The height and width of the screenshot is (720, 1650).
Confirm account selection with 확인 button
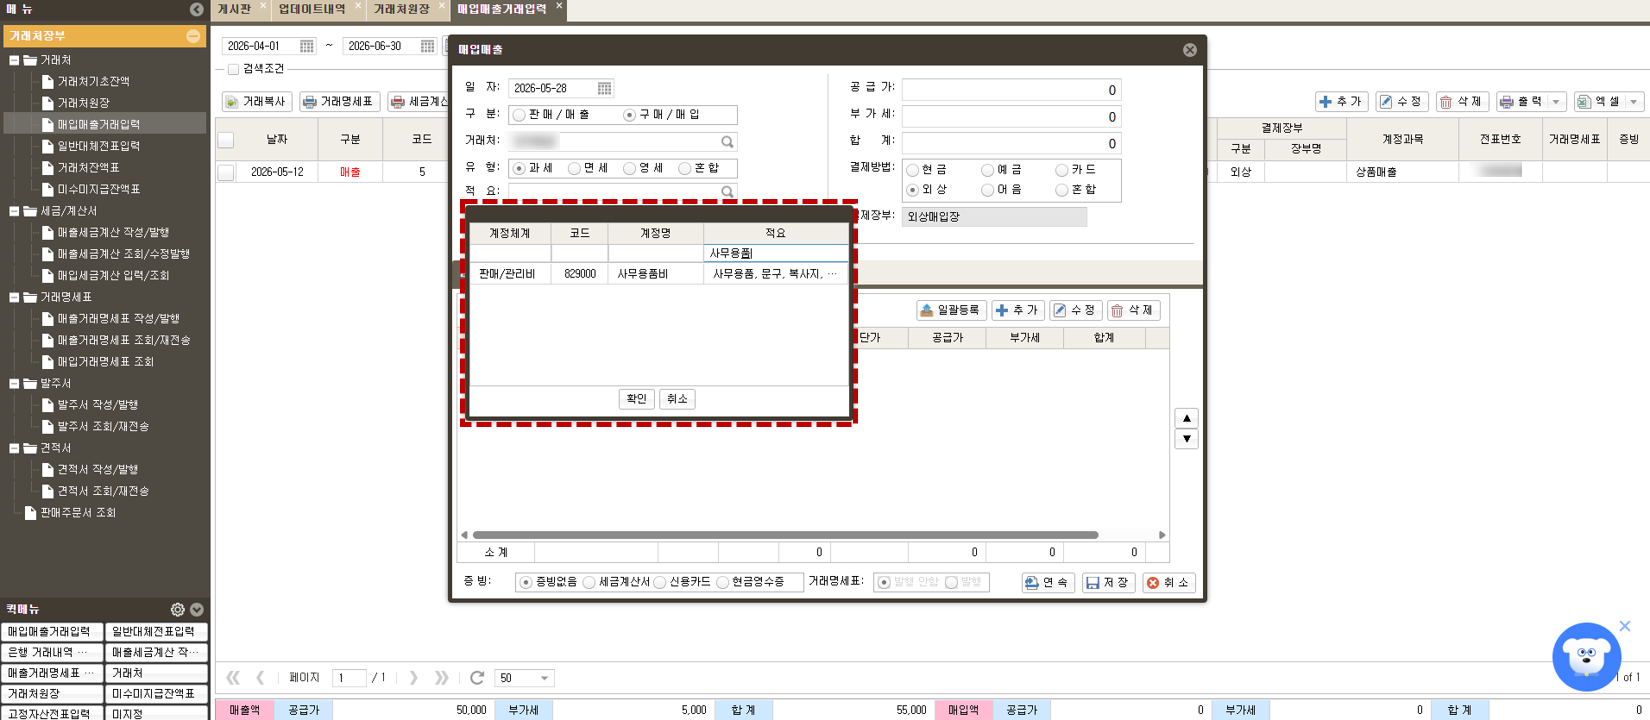click(x=636, y=399)
